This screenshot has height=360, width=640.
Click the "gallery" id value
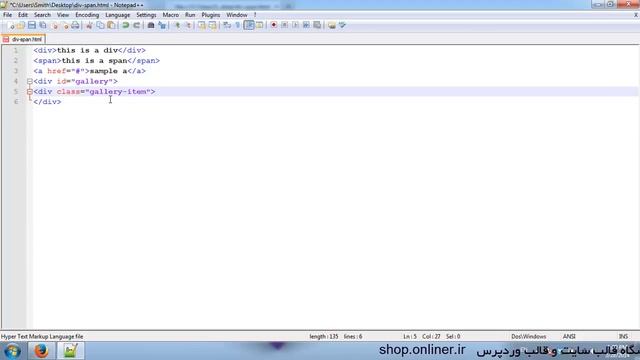pyautogui.click(x=92, y=81)
